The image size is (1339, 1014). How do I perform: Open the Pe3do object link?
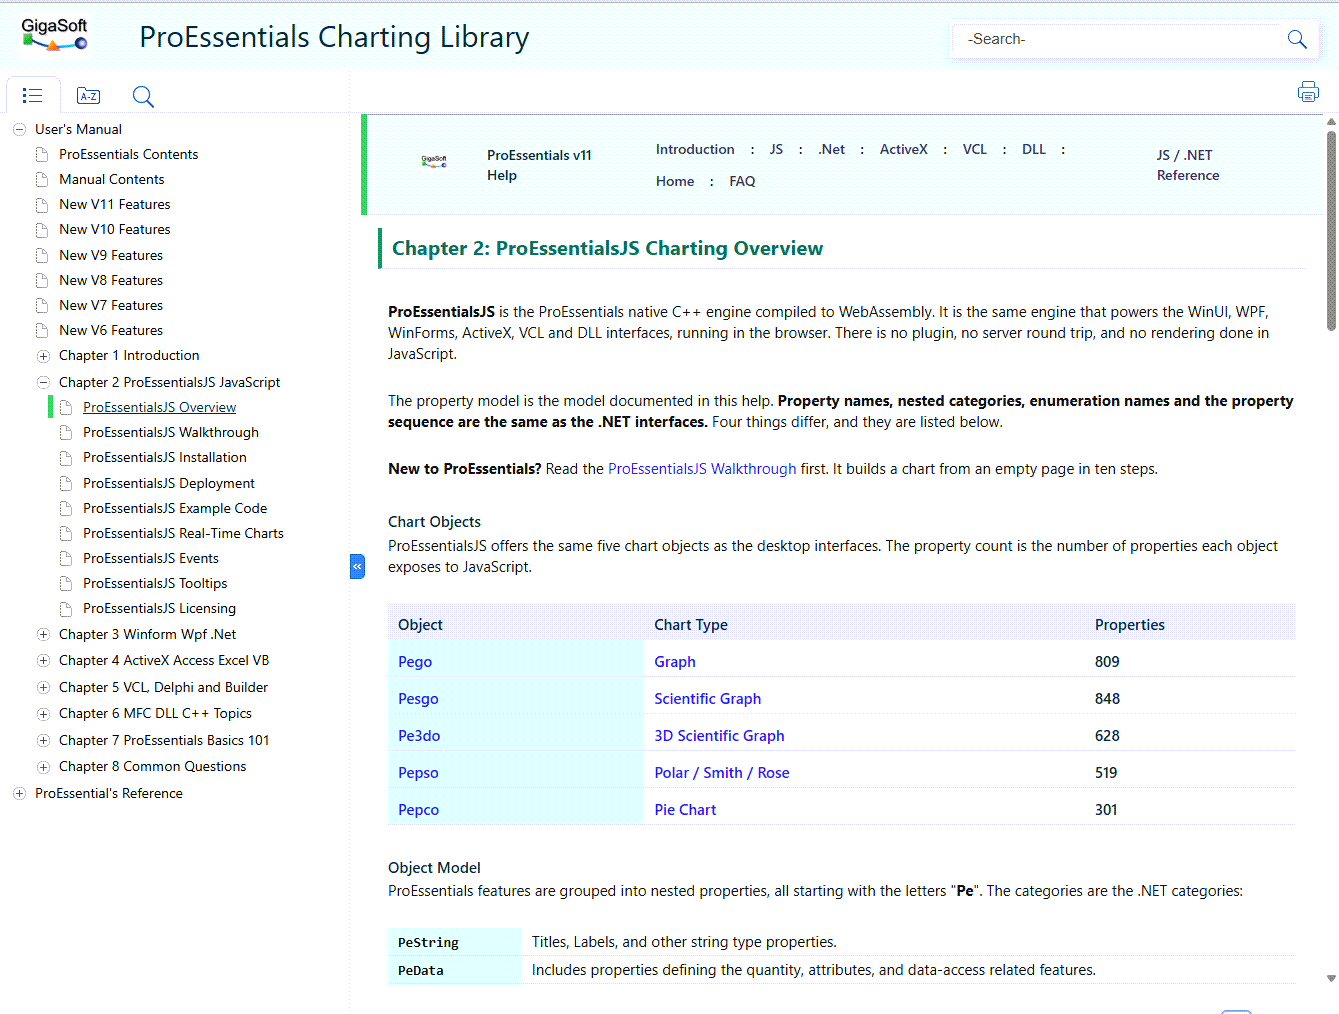pyautogui.click(x=419, y=736)
